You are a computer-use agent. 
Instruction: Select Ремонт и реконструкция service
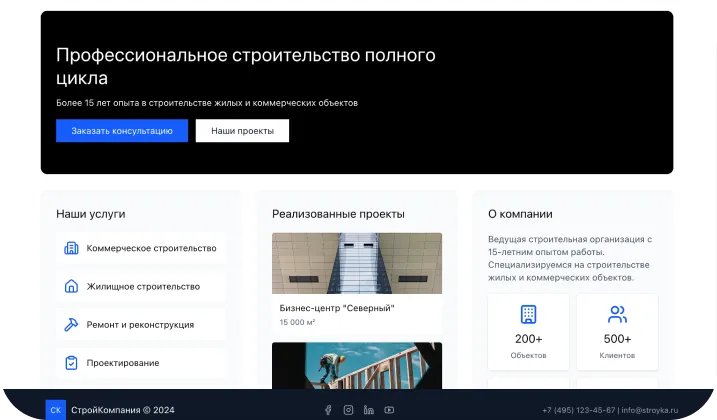(140, 325)
